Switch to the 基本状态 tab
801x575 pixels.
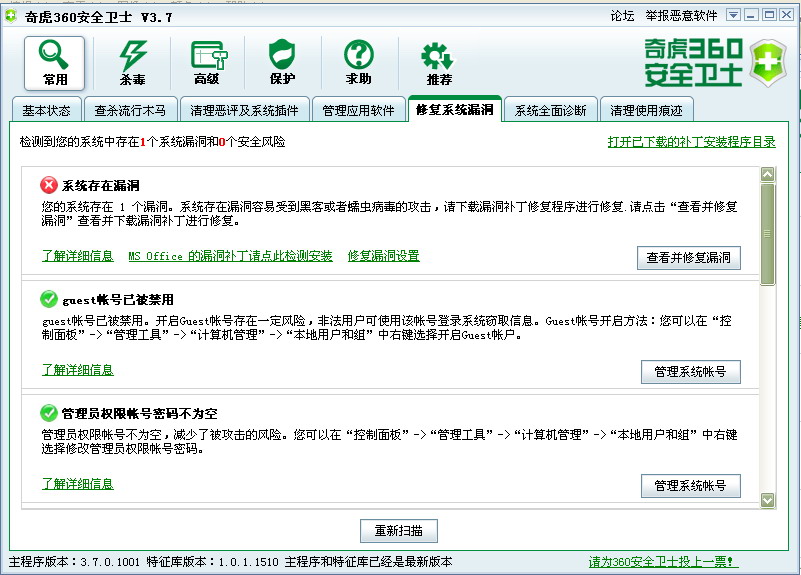[46, 110]
